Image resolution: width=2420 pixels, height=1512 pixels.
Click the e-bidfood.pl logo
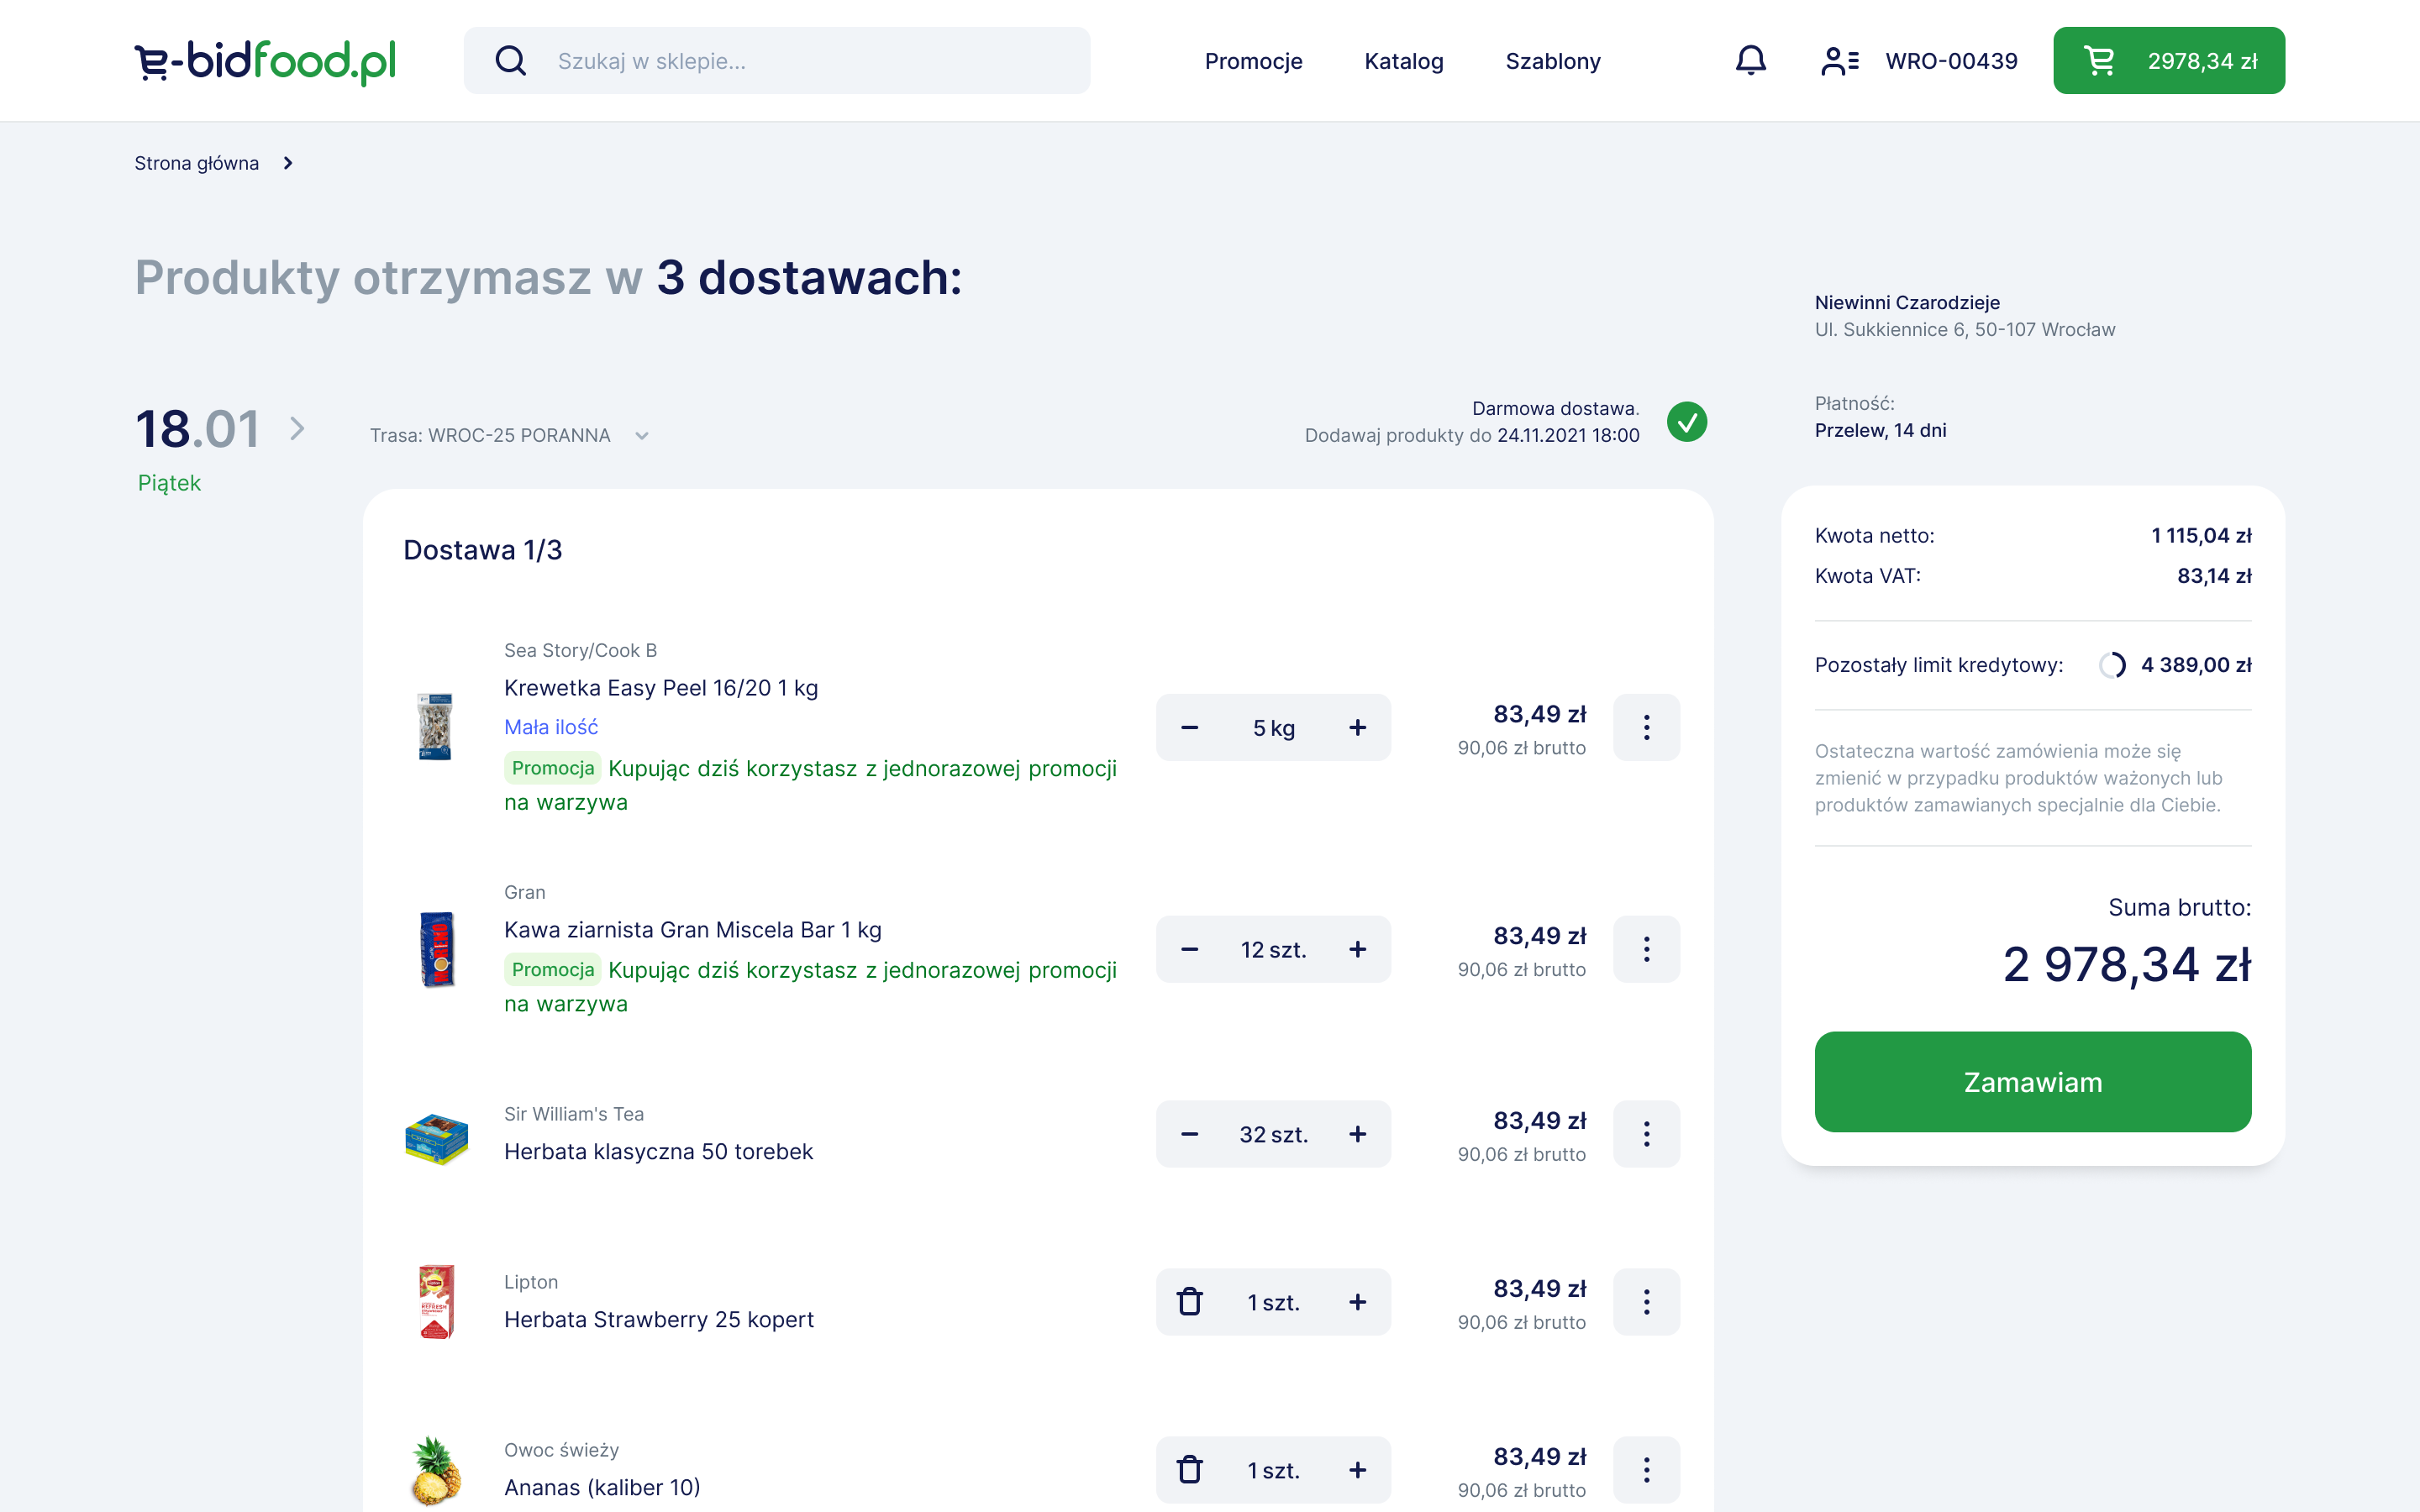(265, 61)
